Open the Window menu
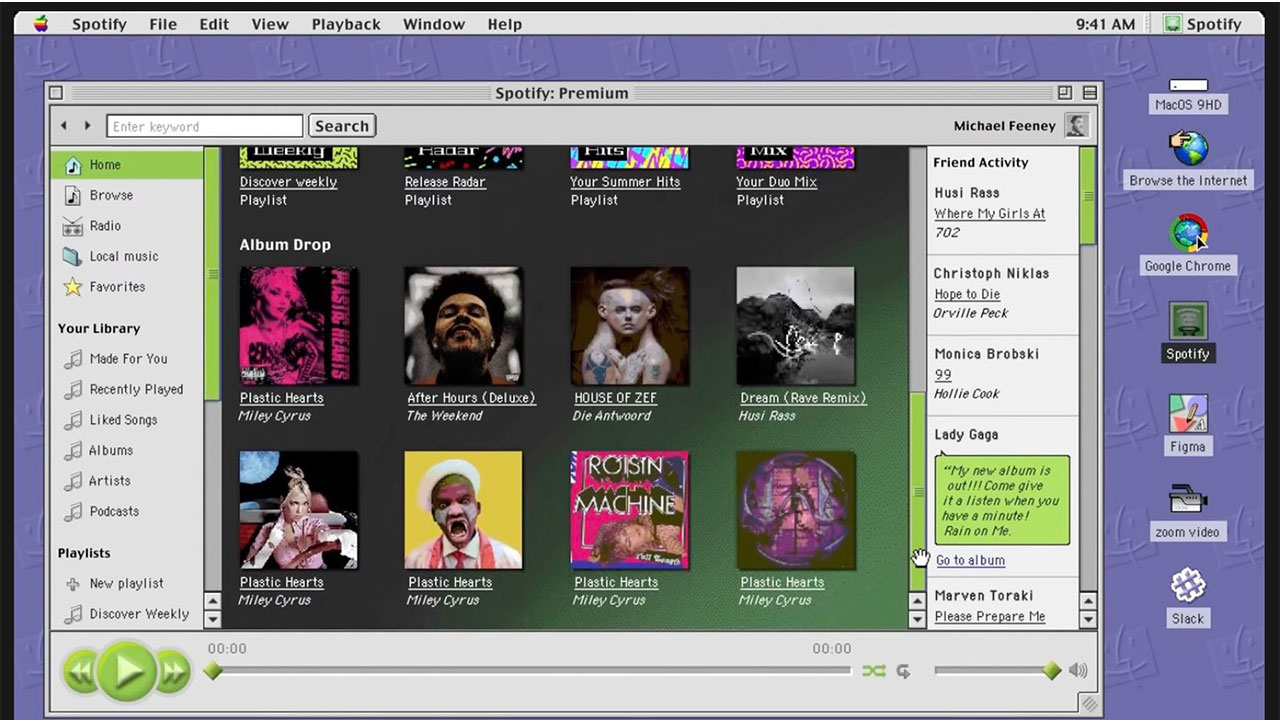 pos(434,24)
